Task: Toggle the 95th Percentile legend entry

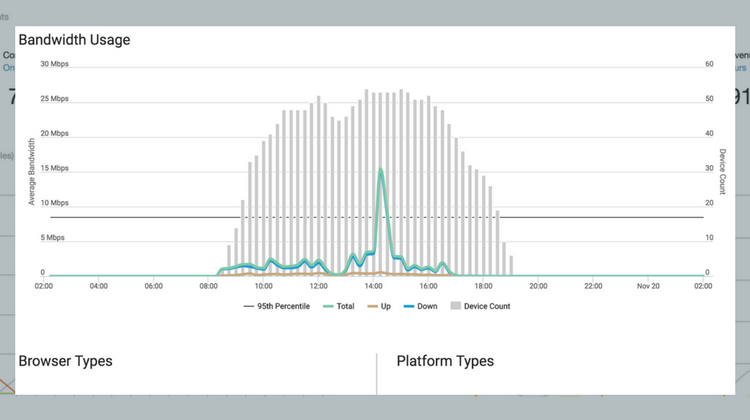Action: pyautogui.click(x=277, y=306)
